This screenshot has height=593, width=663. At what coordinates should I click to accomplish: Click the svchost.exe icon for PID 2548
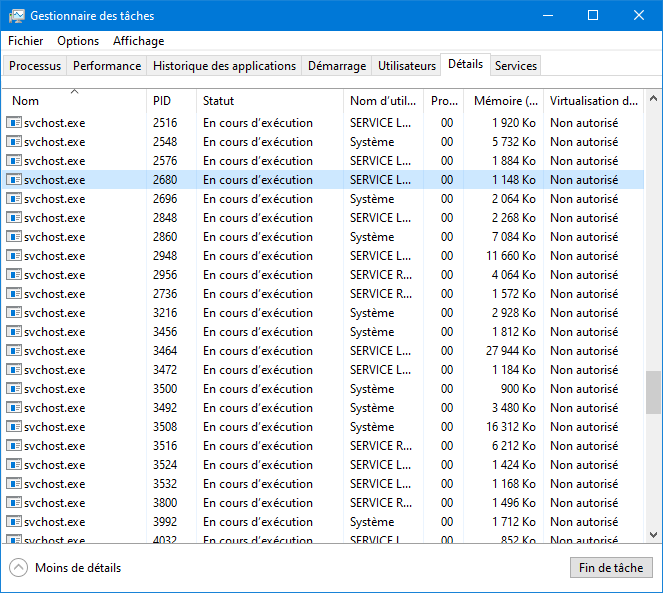(x=14, y=142)
